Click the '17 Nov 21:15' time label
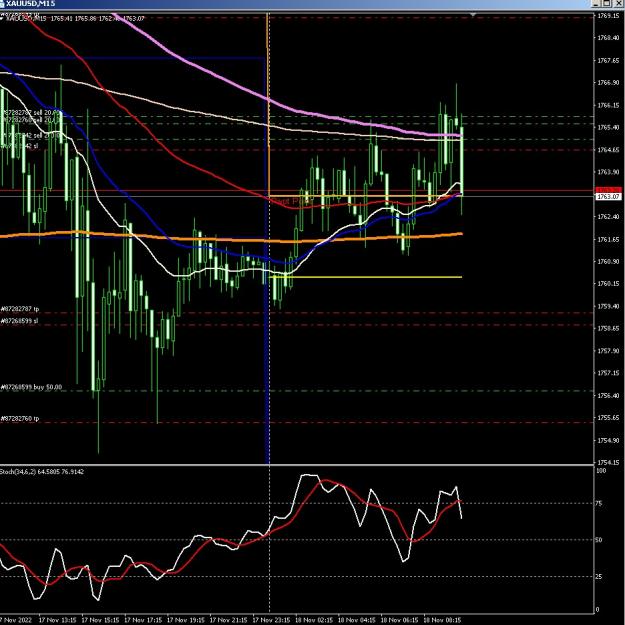Image resolution: width=625 pixels, height=625 pixels. tap(228, 620)
